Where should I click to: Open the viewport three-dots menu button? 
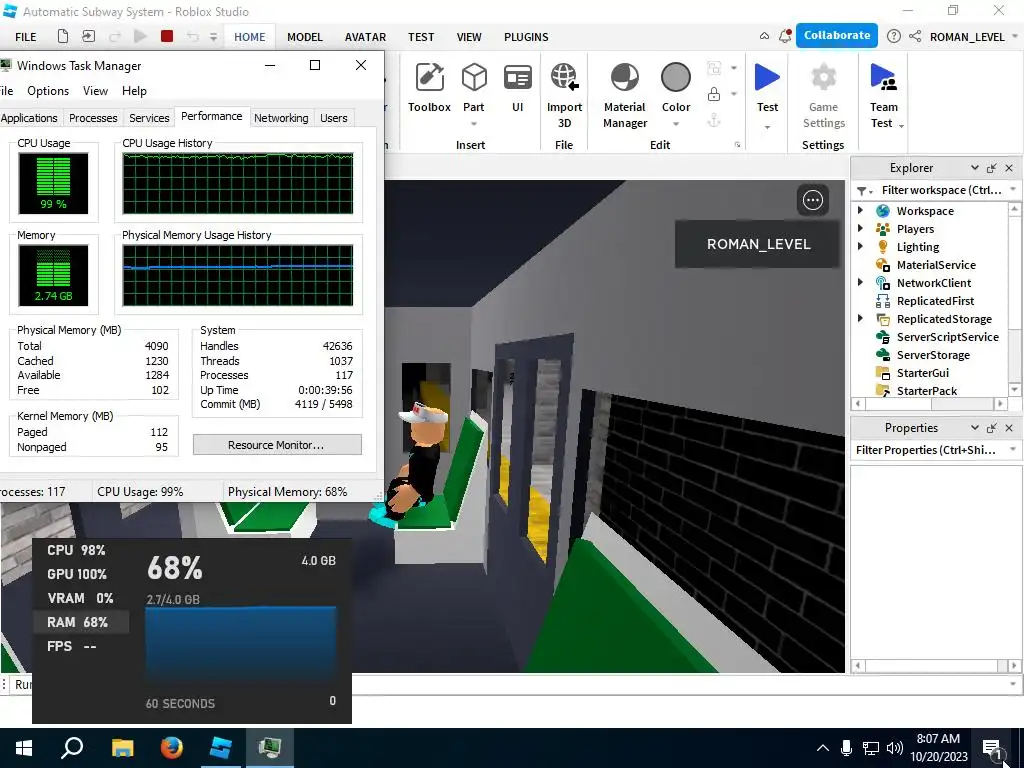(812, 200)
